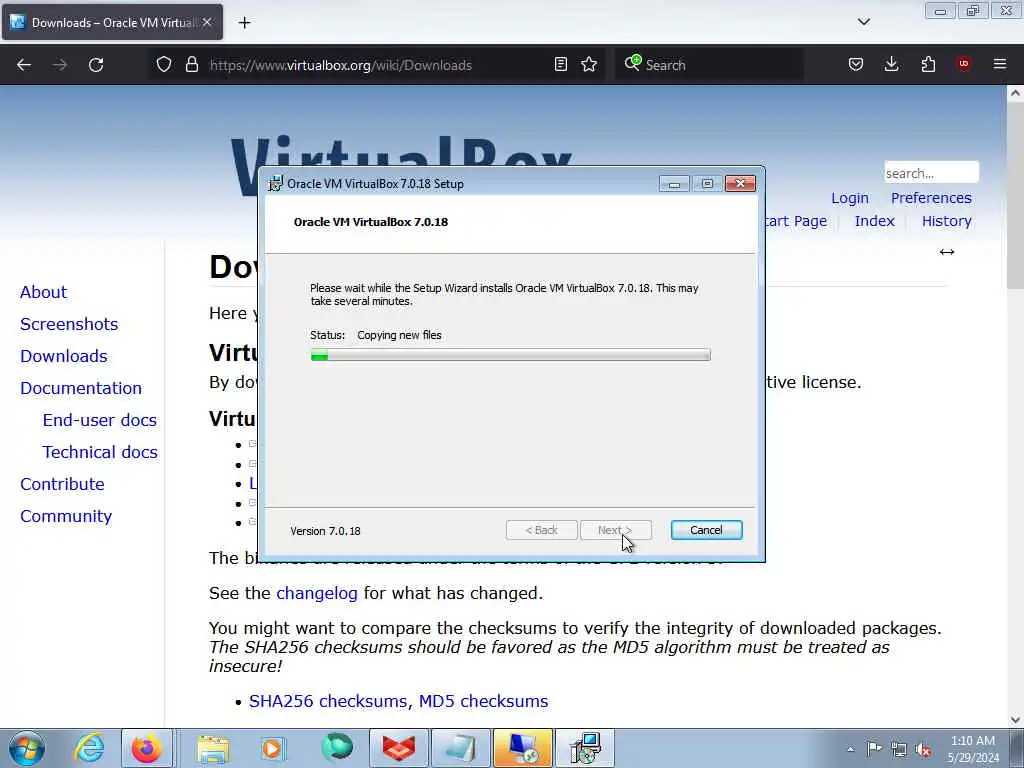The width and height of the screenshot is (1024, 768).
Task: Open the extensions puzzle icon
Action: [928, 64]
